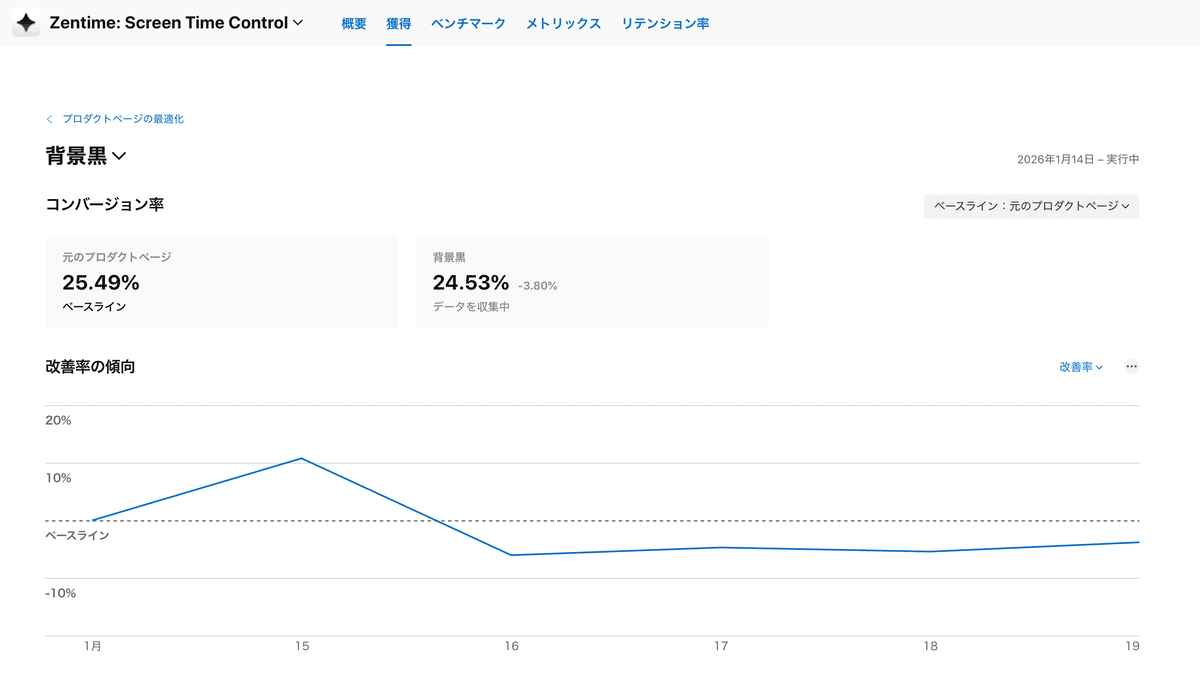Click the three-dot more options icon
The height and width of the screenshot is (673, 1200).
[1131, 367]
